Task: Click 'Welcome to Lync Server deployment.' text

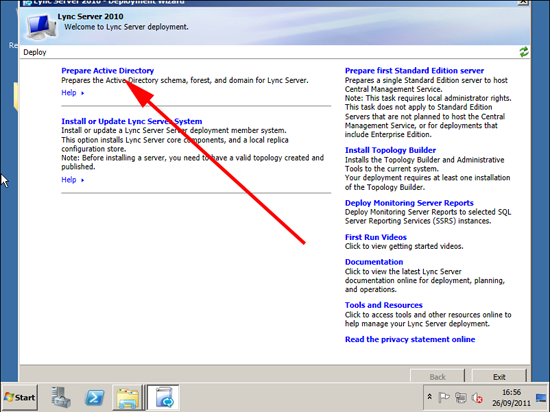Action: coord(126,27)
